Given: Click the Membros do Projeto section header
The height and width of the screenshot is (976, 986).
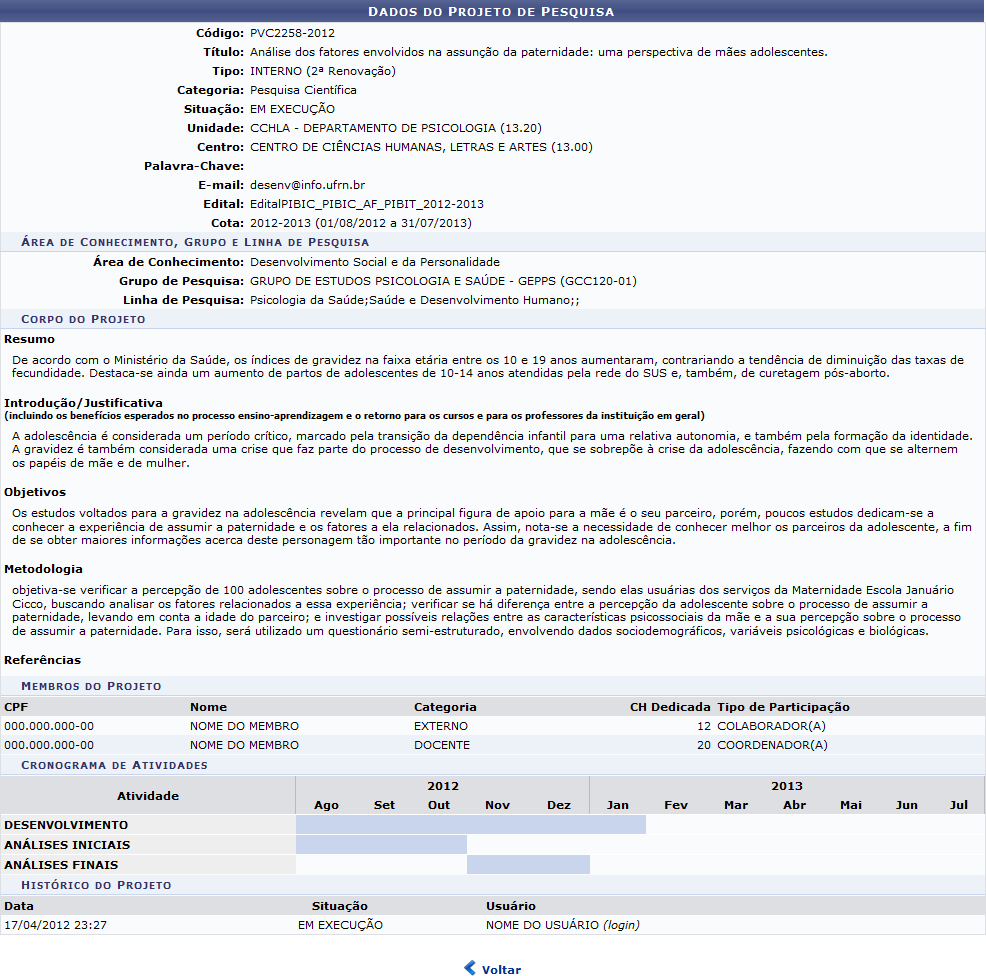Looking at the screenshot, I should pyautogui.click(x=91, y=686).
